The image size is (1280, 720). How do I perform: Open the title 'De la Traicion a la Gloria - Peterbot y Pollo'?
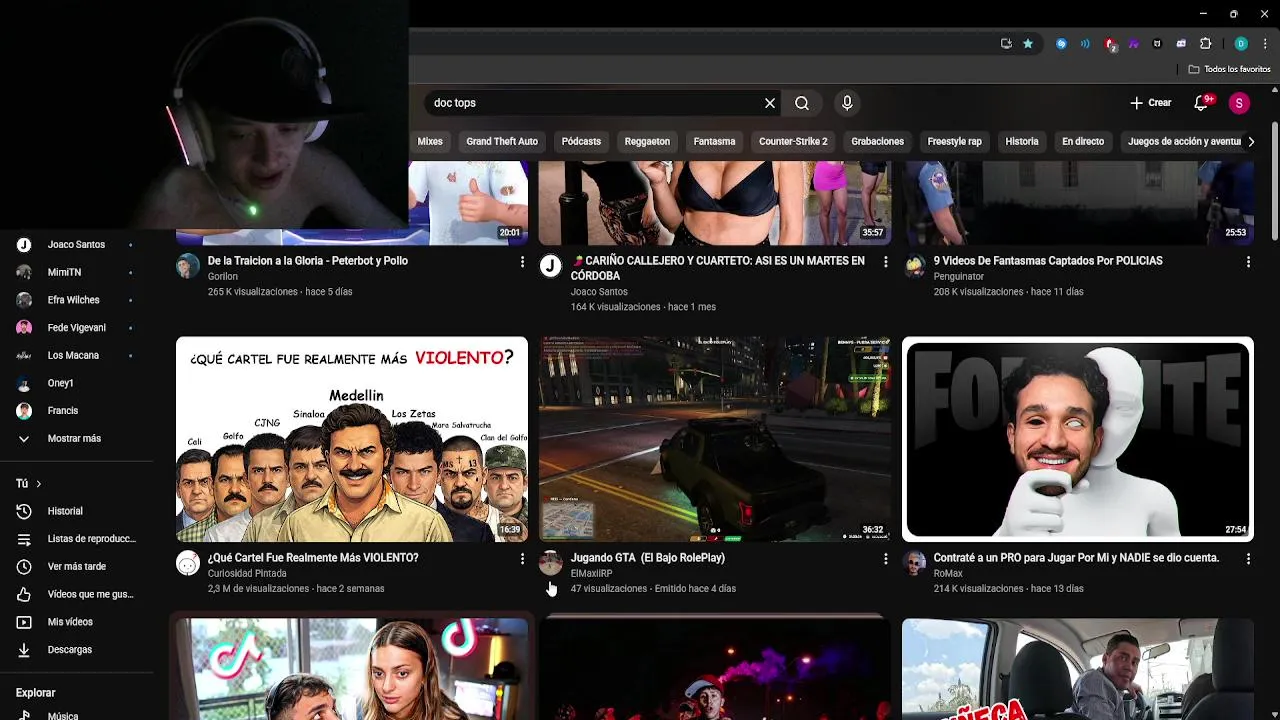pos(307,261)
